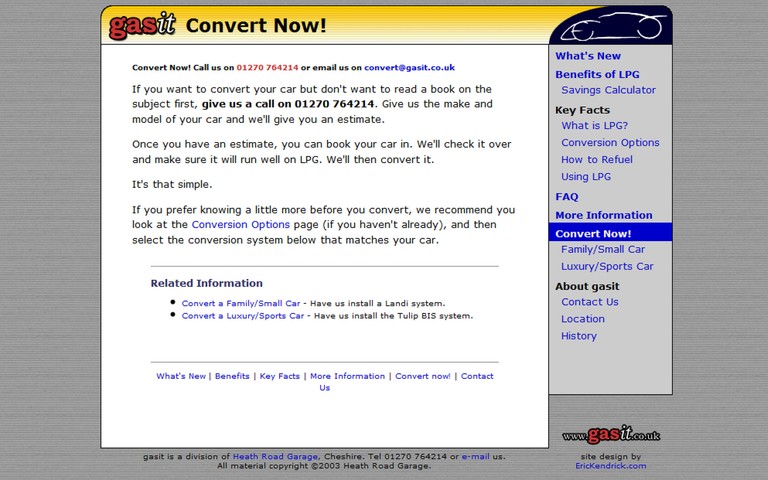Open What is LPG? page
The image size is (768, 480).
tap(594, 125)
